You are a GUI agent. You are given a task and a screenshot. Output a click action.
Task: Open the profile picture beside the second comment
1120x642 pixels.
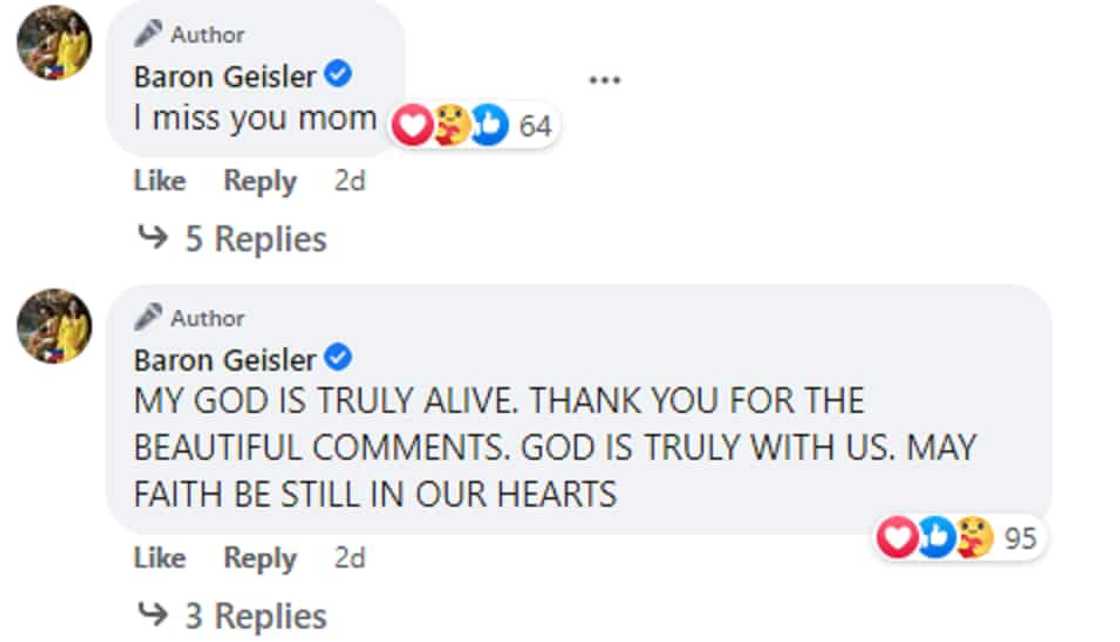coord(55,326)
